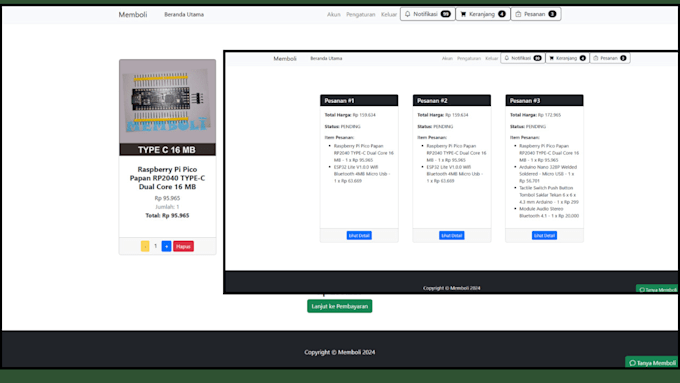Click Lihat Detail for Pesanan #2
The height and width of the screenshot is (383, 680).
(451, 235)
